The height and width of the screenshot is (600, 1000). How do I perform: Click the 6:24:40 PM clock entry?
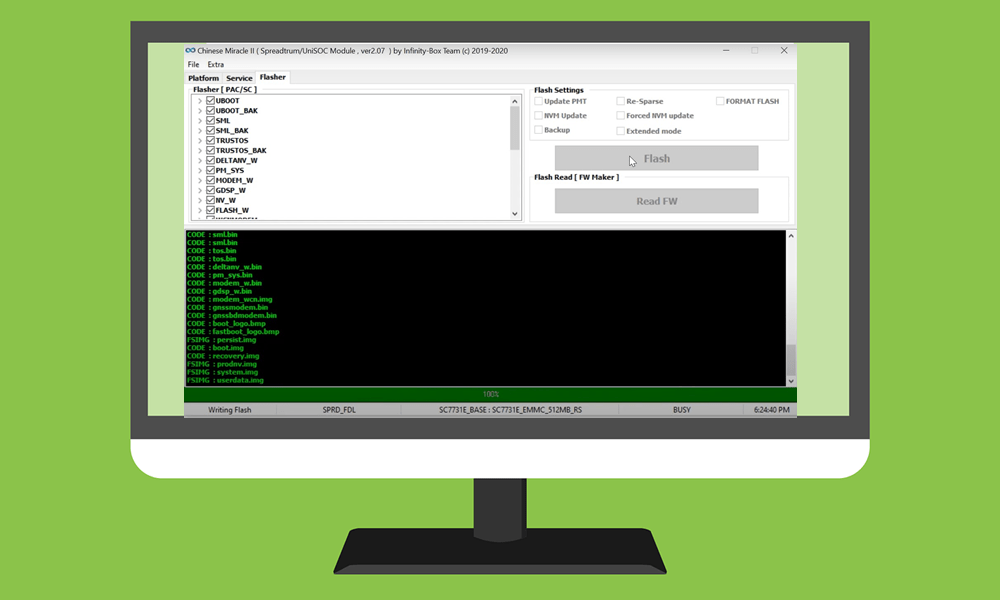pos(771,410)
